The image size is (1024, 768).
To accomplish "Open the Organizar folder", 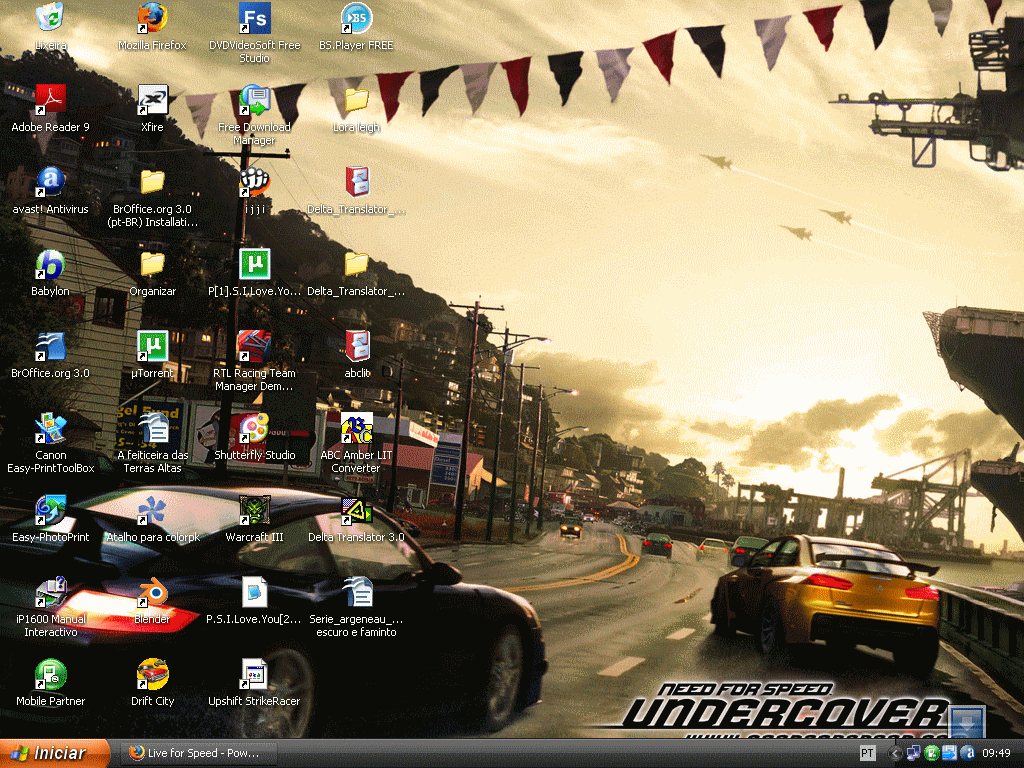I will click(x=152, y=264).
